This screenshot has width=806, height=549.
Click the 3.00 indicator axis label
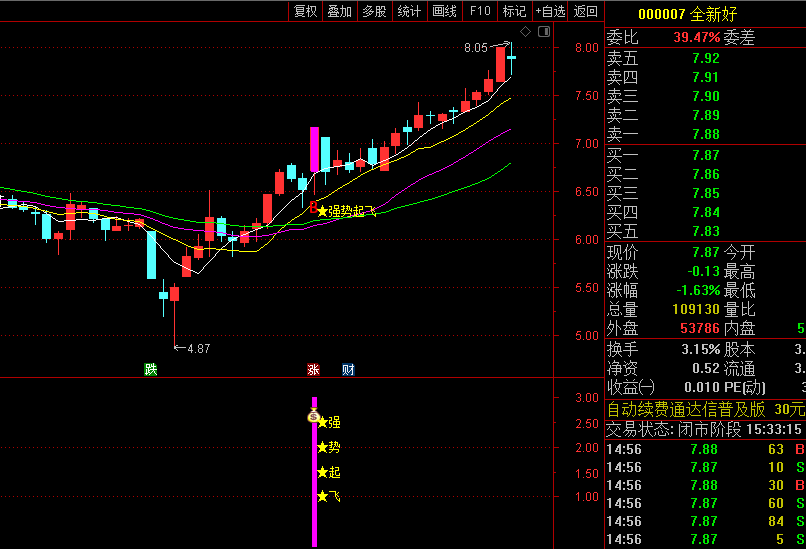pyautogui.click(x=587, y=398)
